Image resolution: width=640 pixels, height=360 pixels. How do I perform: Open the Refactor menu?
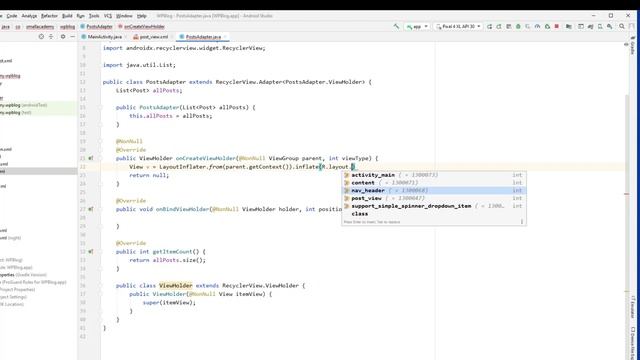point(49,16)
